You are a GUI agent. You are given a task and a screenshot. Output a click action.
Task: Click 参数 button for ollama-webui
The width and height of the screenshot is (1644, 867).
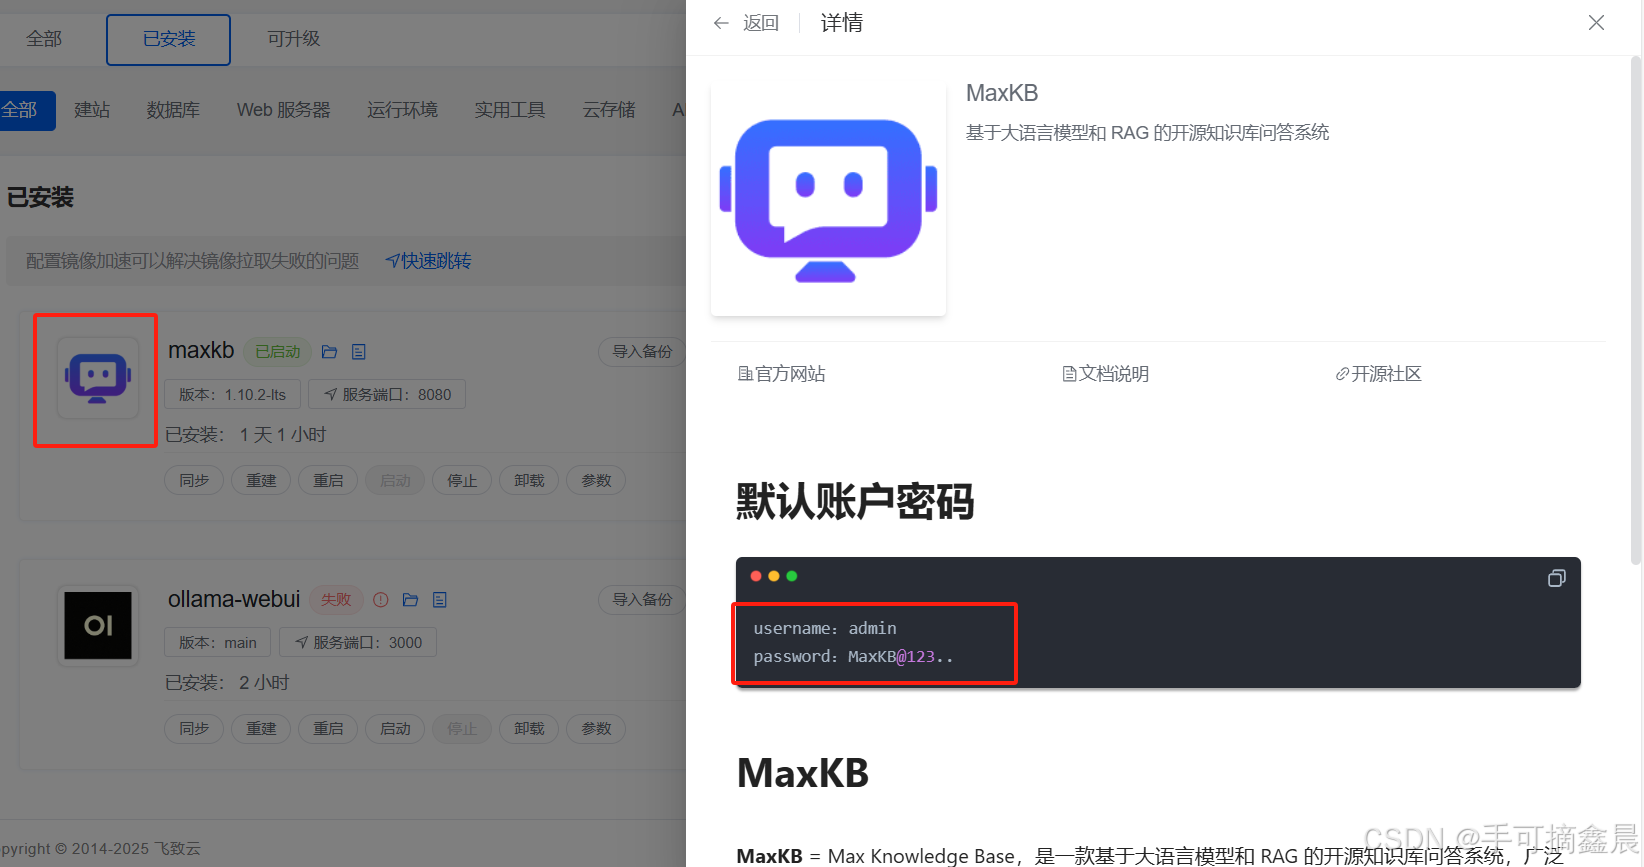[x=596, y=729]
